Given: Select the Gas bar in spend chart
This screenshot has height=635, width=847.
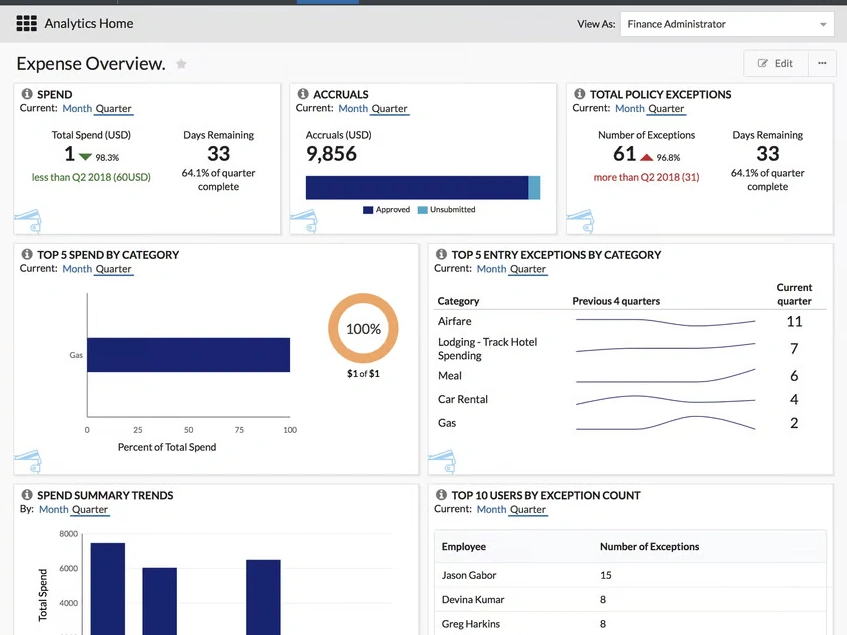Looking at the screenshot, I should pos(188,355).
